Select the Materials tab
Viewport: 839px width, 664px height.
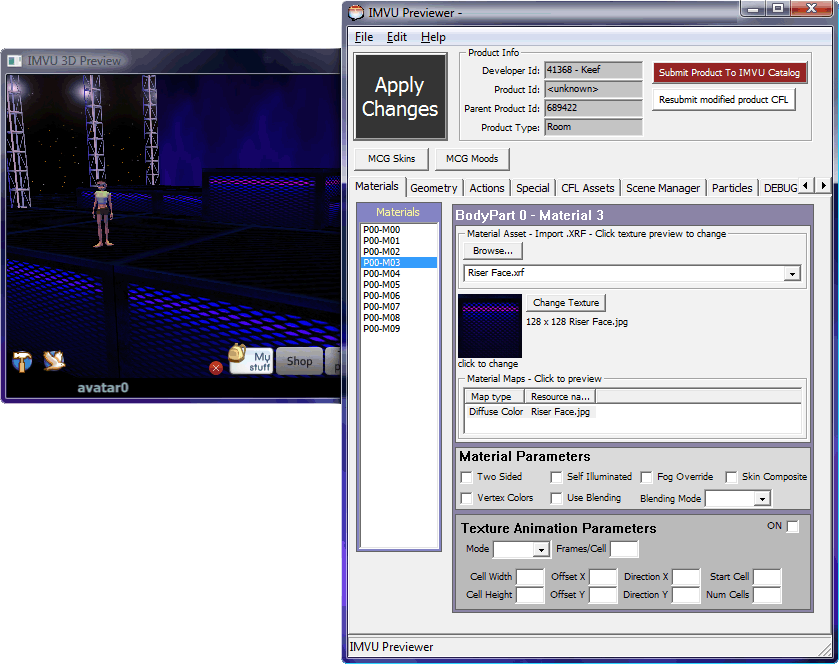coord(377,186)
